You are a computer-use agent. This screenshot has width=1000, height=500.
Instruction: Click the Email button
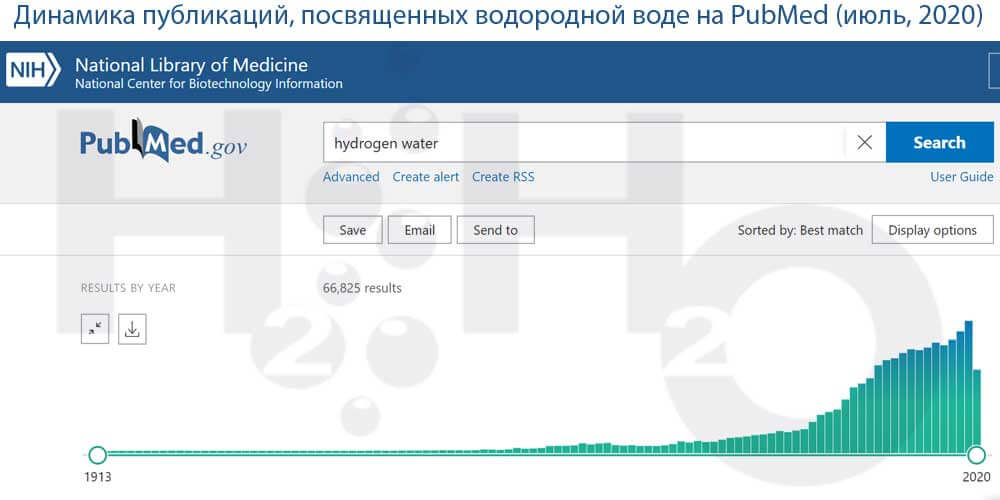tap(420, 230)
